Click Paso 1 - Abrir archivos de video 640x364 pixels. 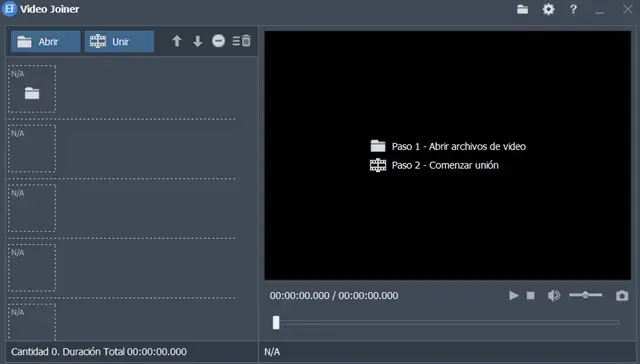coord(458,146)
